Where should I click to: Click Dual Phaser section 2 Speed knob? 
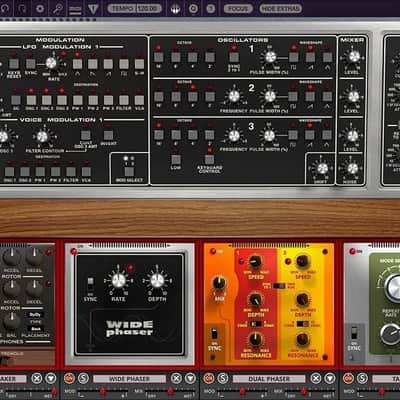coord(303,261)
